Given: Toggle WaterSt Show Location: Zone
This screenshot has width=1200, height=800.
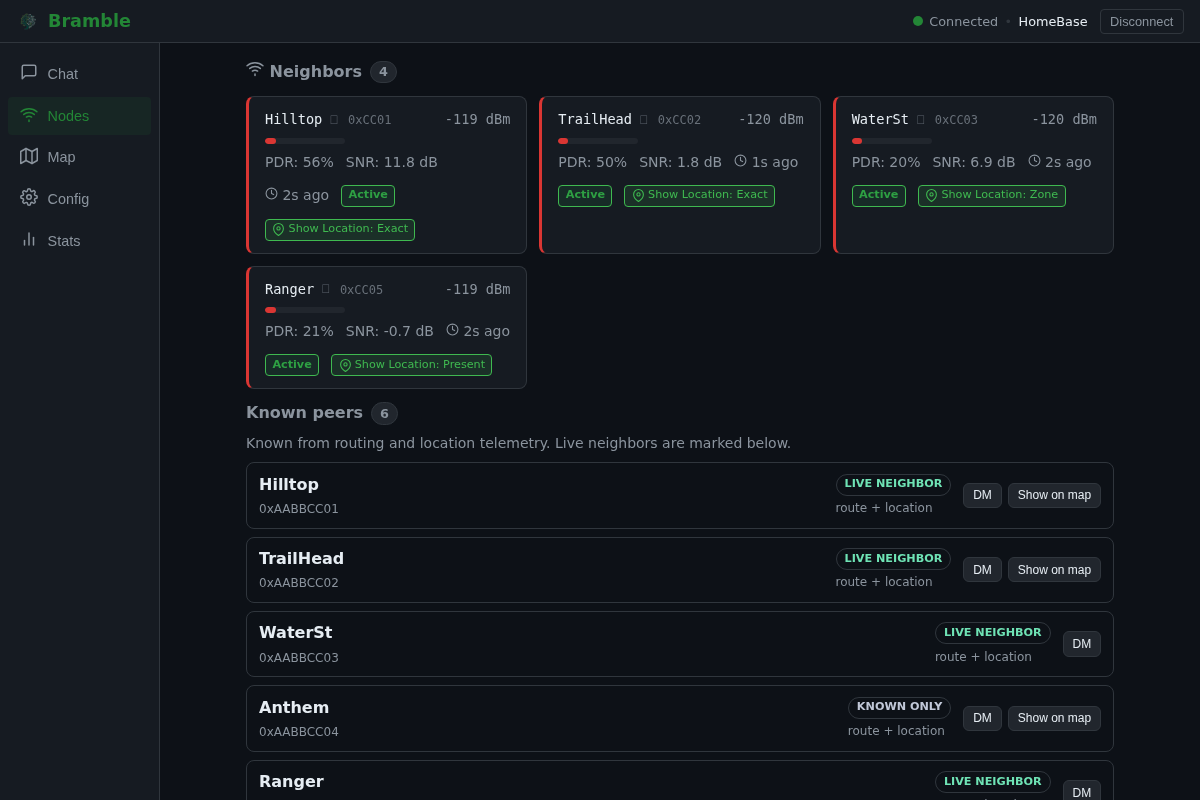Looking at the screenshot, I should 992,196.
